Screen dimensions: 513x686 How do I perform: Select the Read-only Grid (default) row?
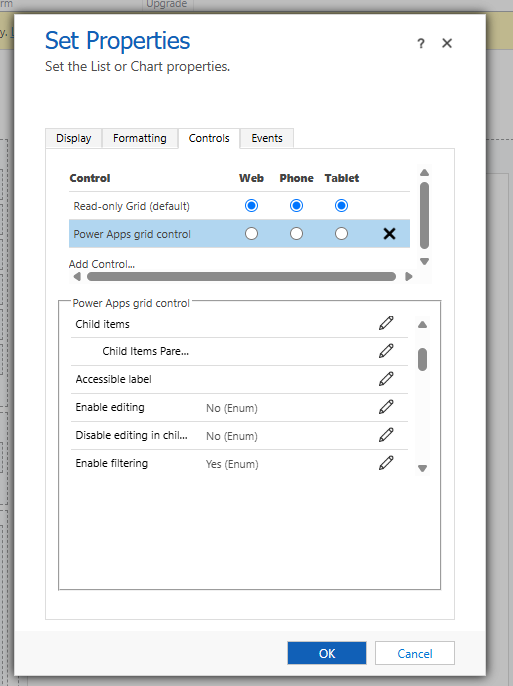tap(239, 206)
